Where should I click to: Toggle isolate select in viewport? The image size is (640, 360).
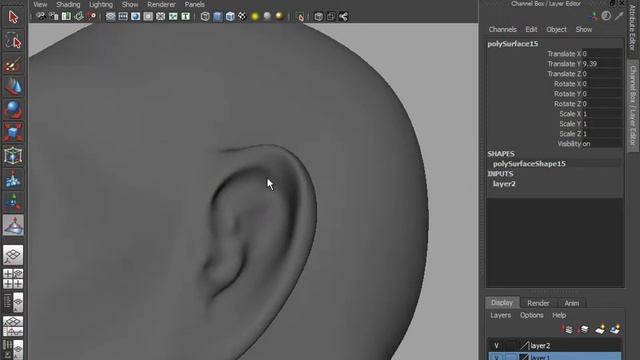pyautogui.click(x=300, y=16)
